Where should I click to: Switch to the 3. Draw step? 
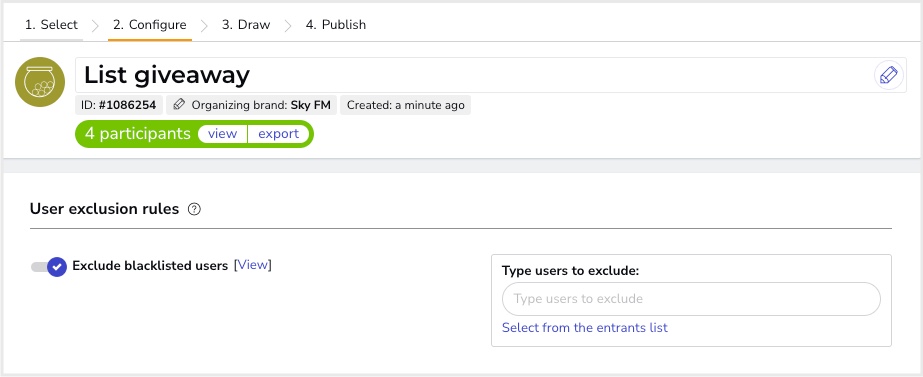pos(246,25)
